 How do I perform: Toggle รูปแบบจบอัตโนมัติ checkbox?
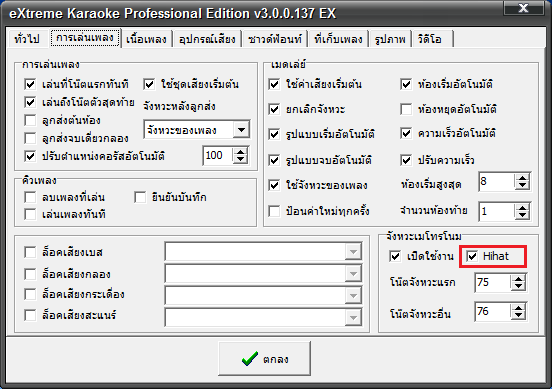(x=274, y=160)
